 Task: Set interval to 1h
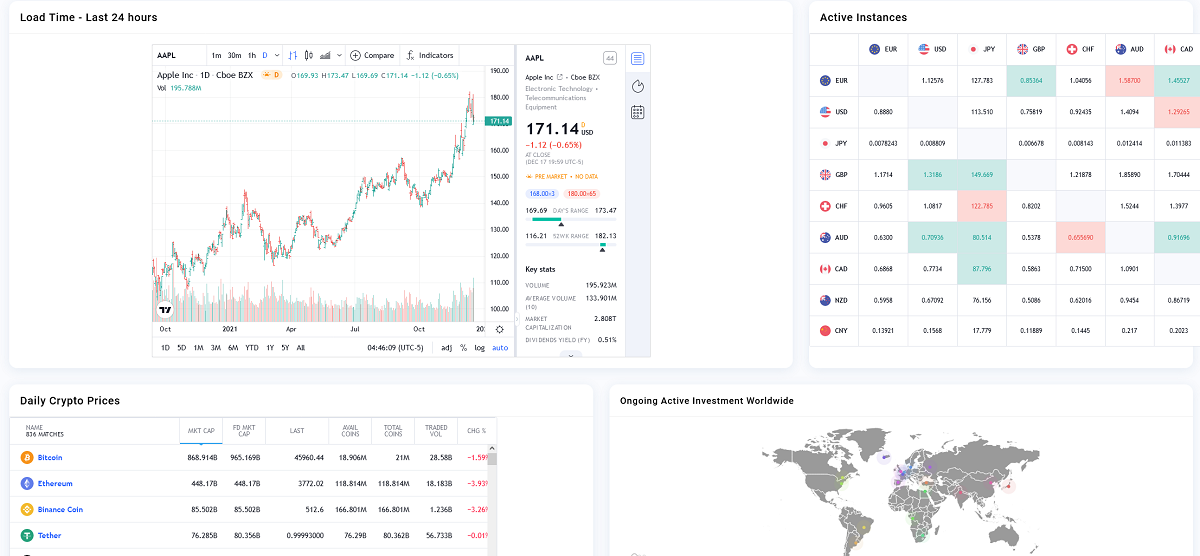coord(252,55)
